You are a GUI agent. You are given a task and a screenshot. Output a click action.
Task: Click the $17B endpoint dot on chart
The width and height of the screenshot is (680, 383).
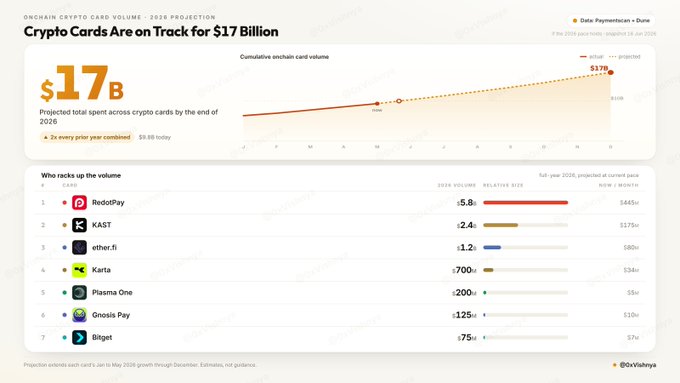(x=611, y=72)
